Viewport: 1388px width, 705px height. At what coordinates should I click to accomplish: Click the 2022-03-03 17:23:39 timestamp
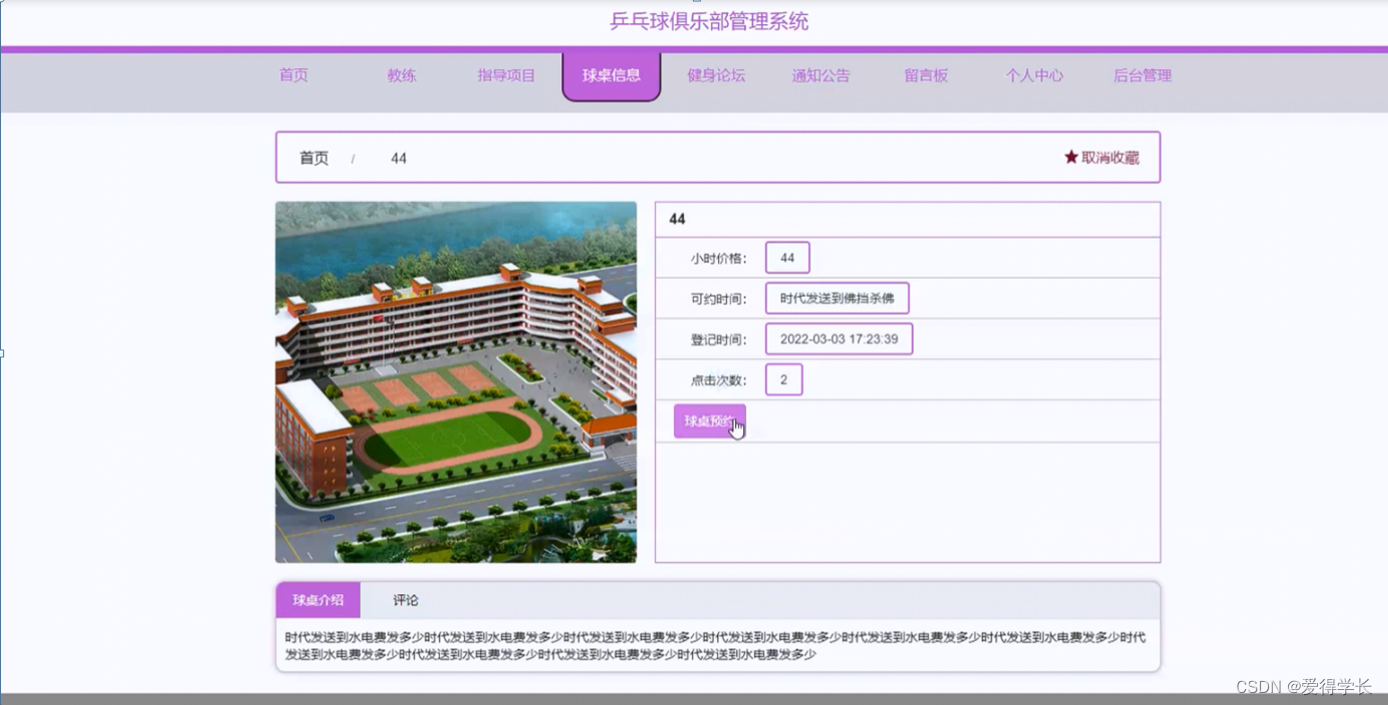click(x=839, y=339)
